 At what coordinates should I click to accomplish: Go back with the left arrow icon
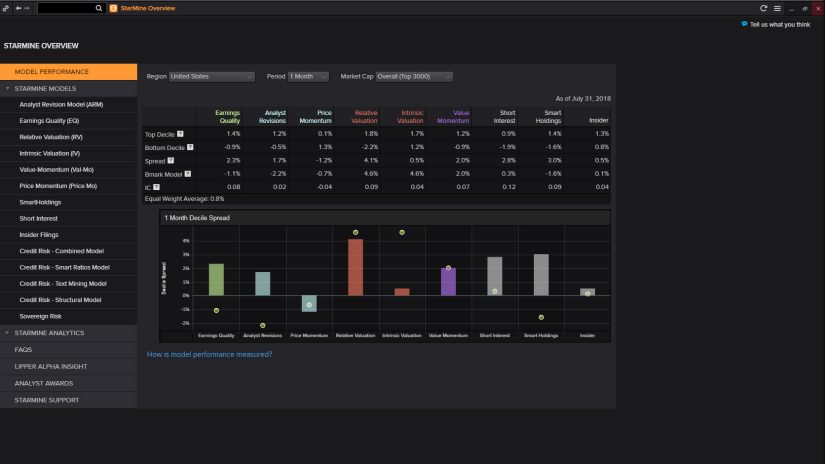18,8
